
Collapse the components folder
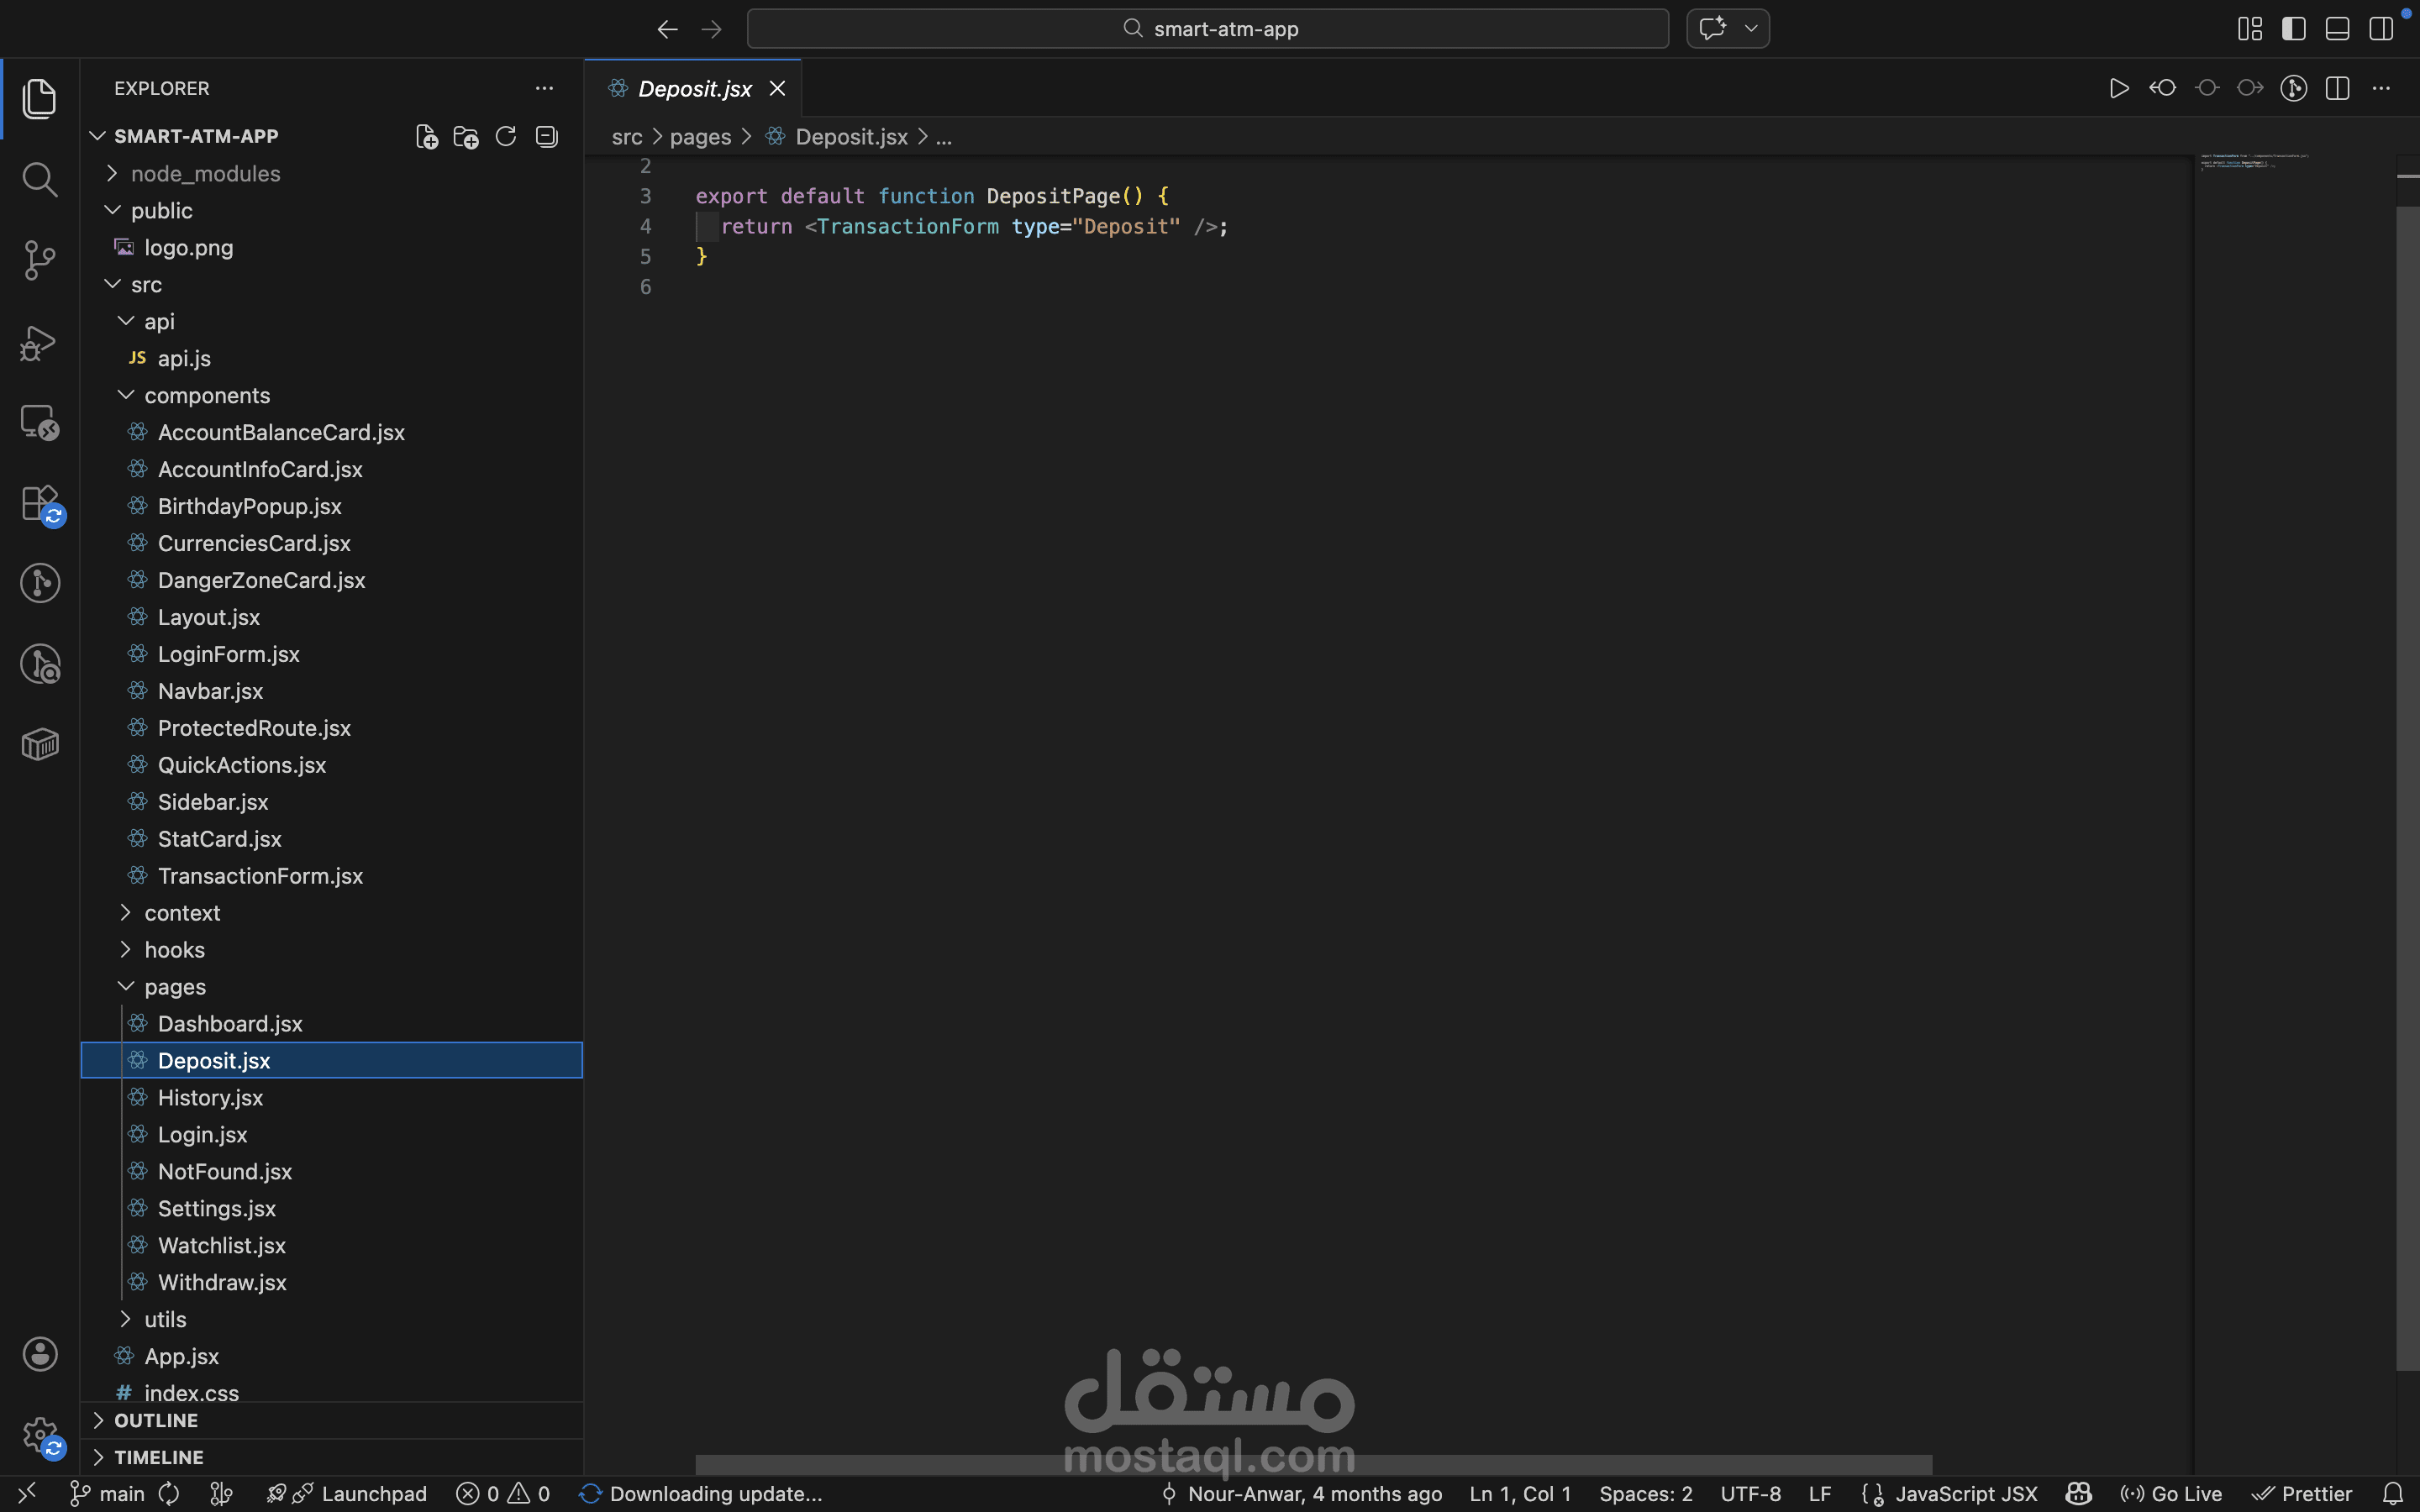(207, 396)
